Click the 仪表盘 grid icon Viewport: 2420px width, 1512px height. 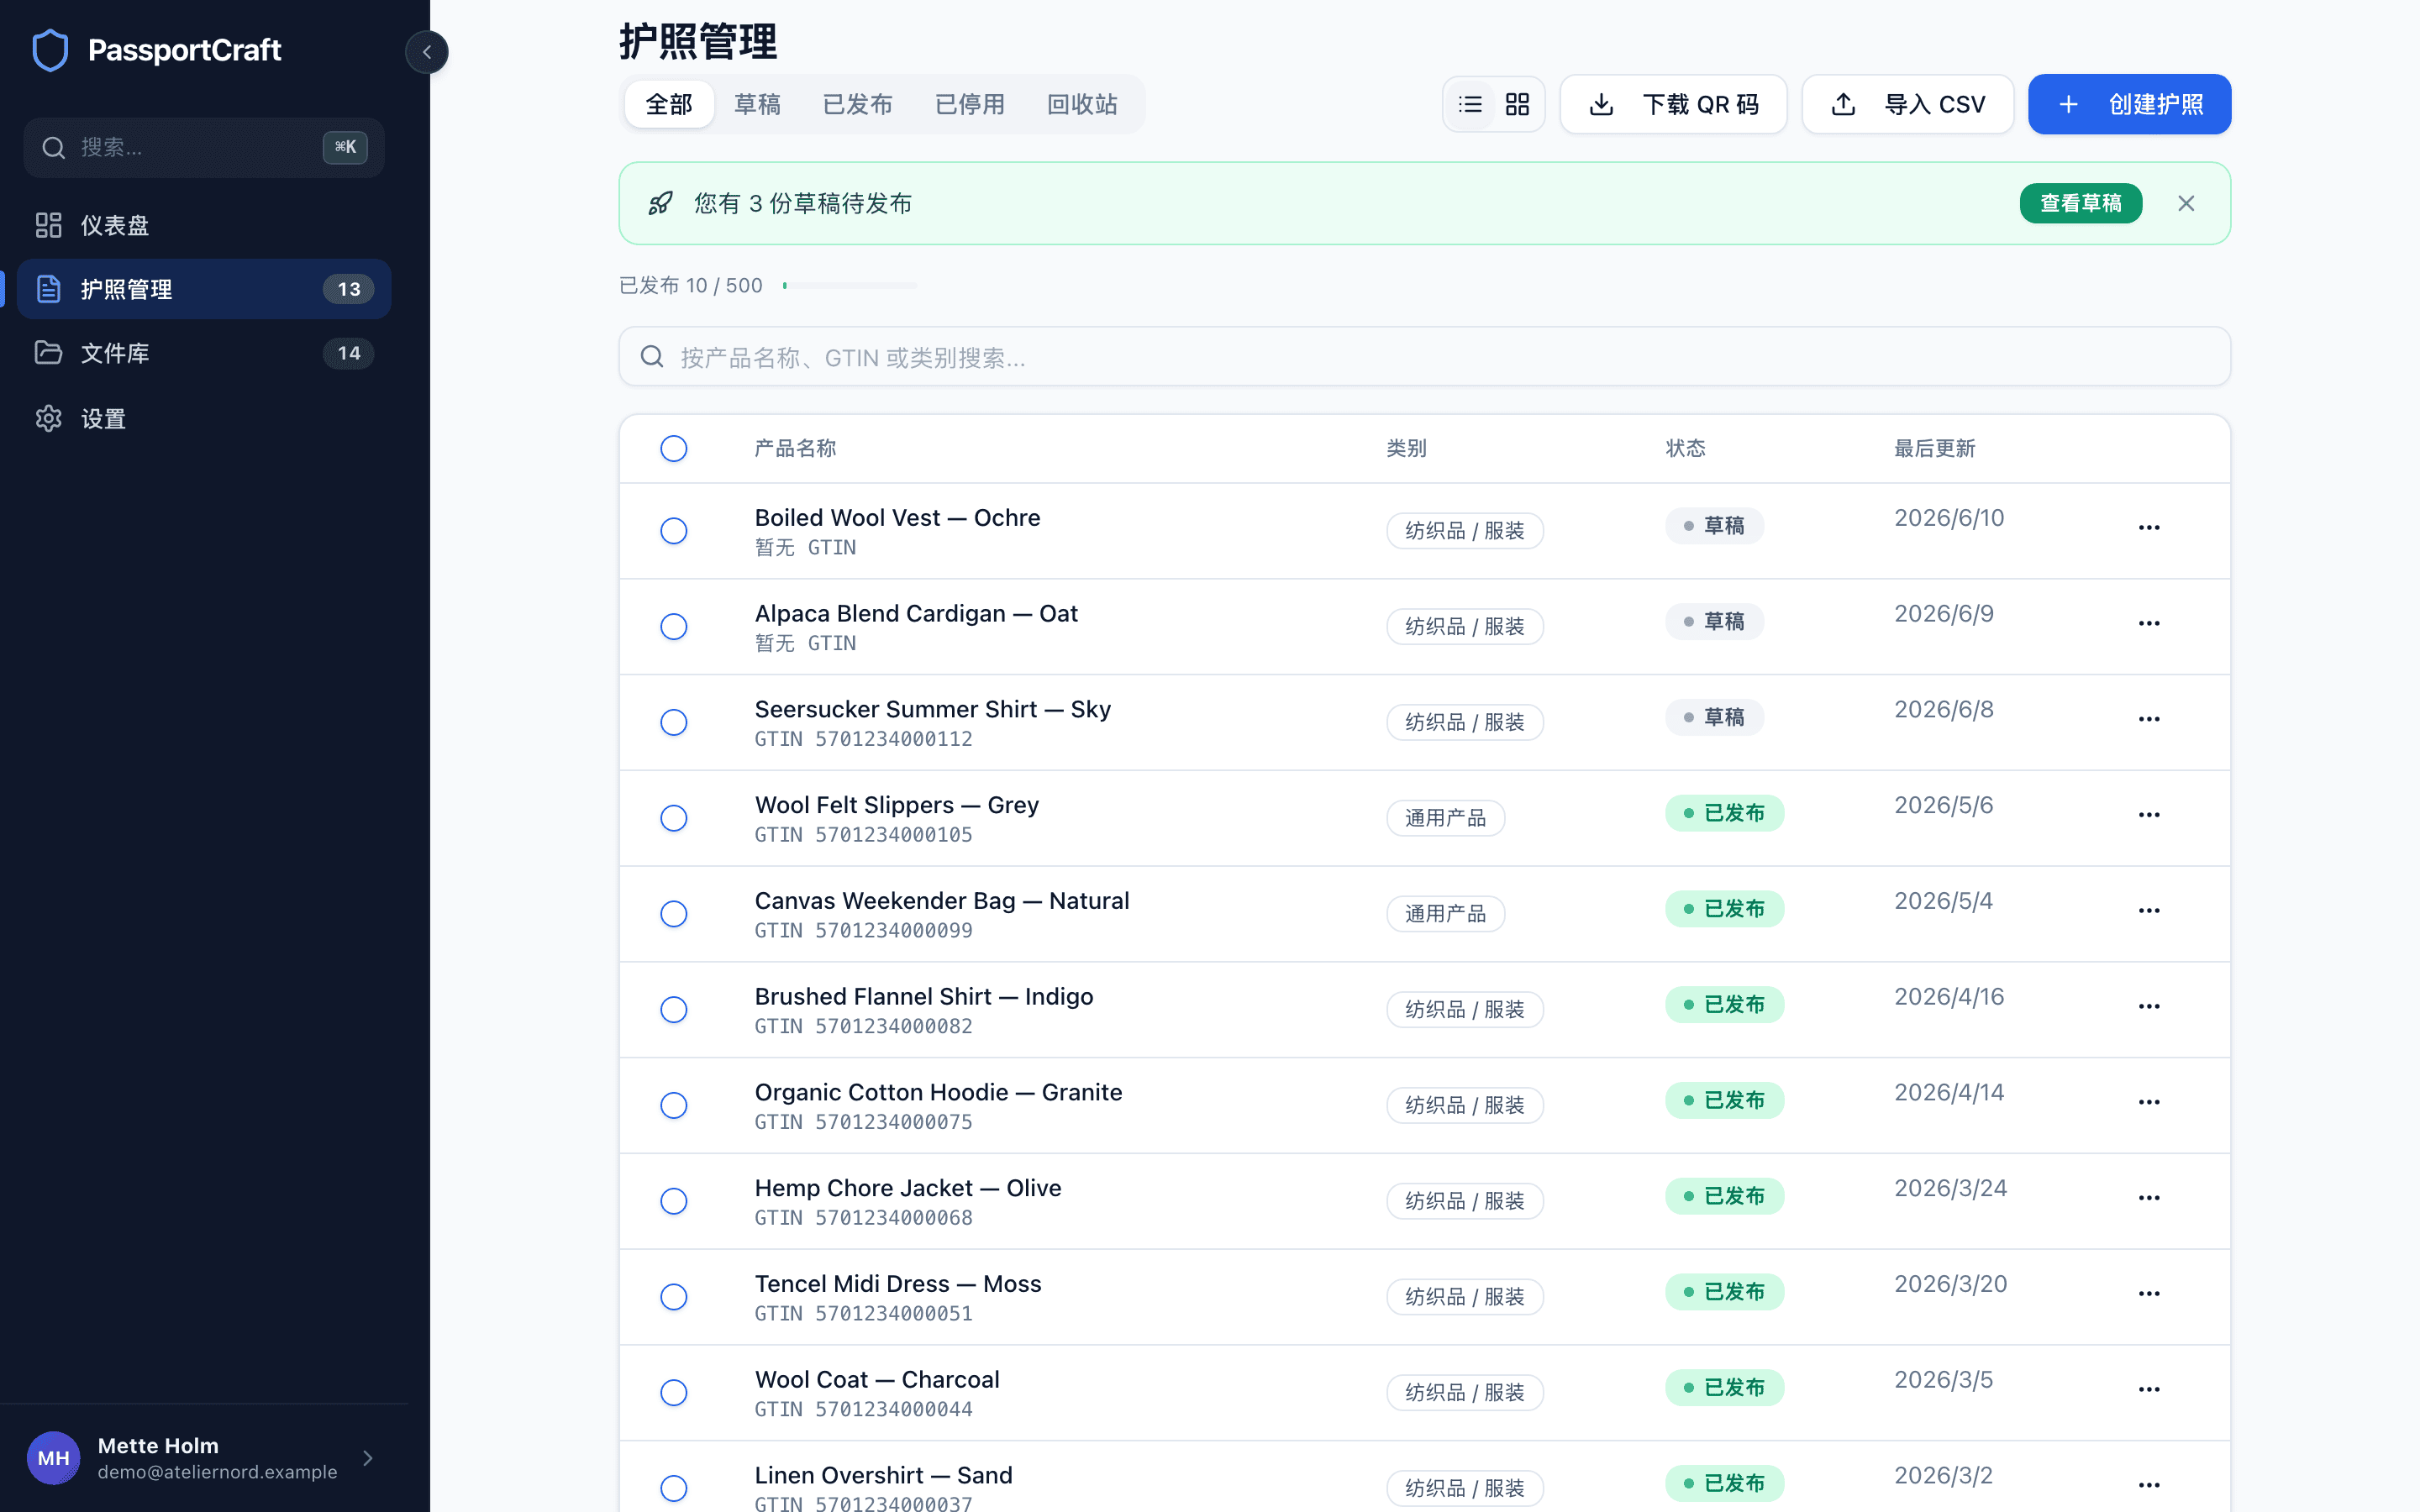point(49,225)
